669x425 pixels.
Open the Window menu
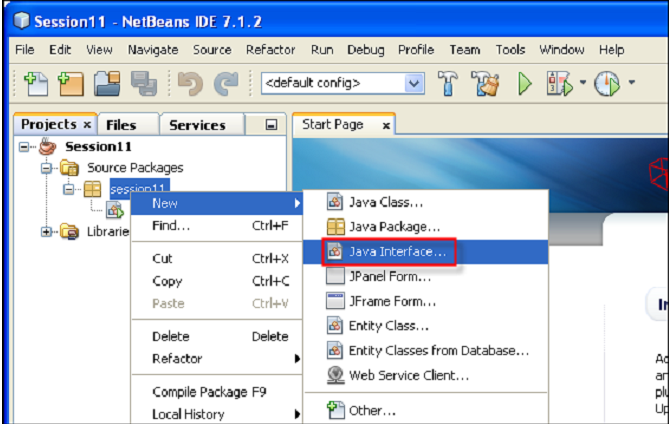coord(561,49)
